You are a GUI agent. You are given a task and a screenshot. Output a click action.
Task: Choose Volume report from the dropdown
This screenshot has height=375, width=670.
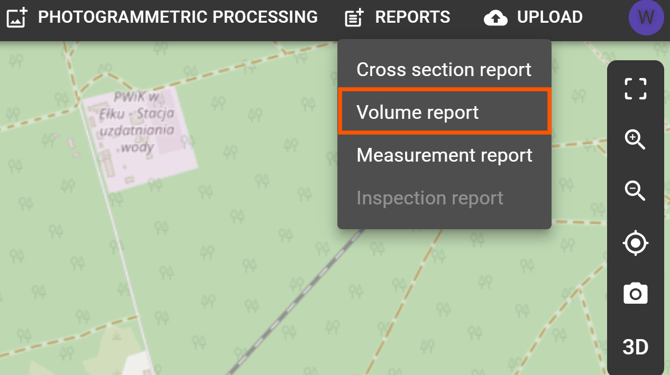(444, 112)
